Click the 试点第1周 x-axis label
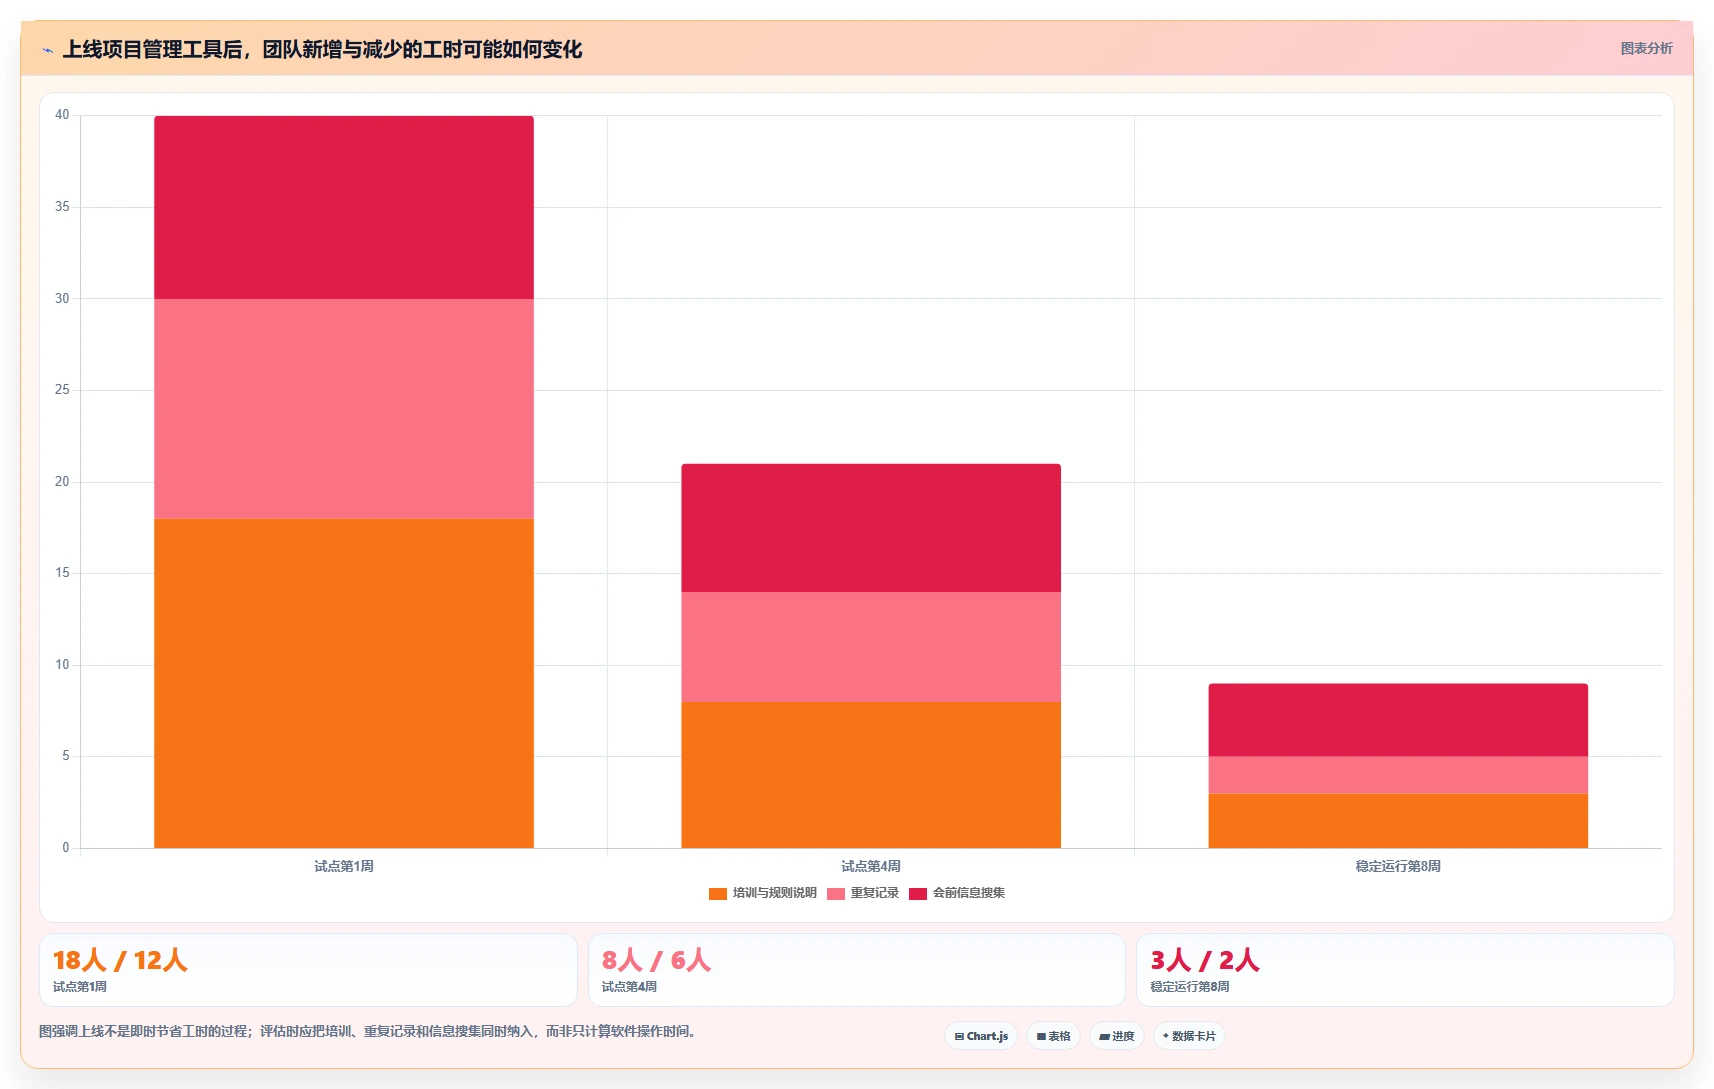The width and height of the screenshot is (1714, 1089). pyautogui.click(x=344, y=866)
